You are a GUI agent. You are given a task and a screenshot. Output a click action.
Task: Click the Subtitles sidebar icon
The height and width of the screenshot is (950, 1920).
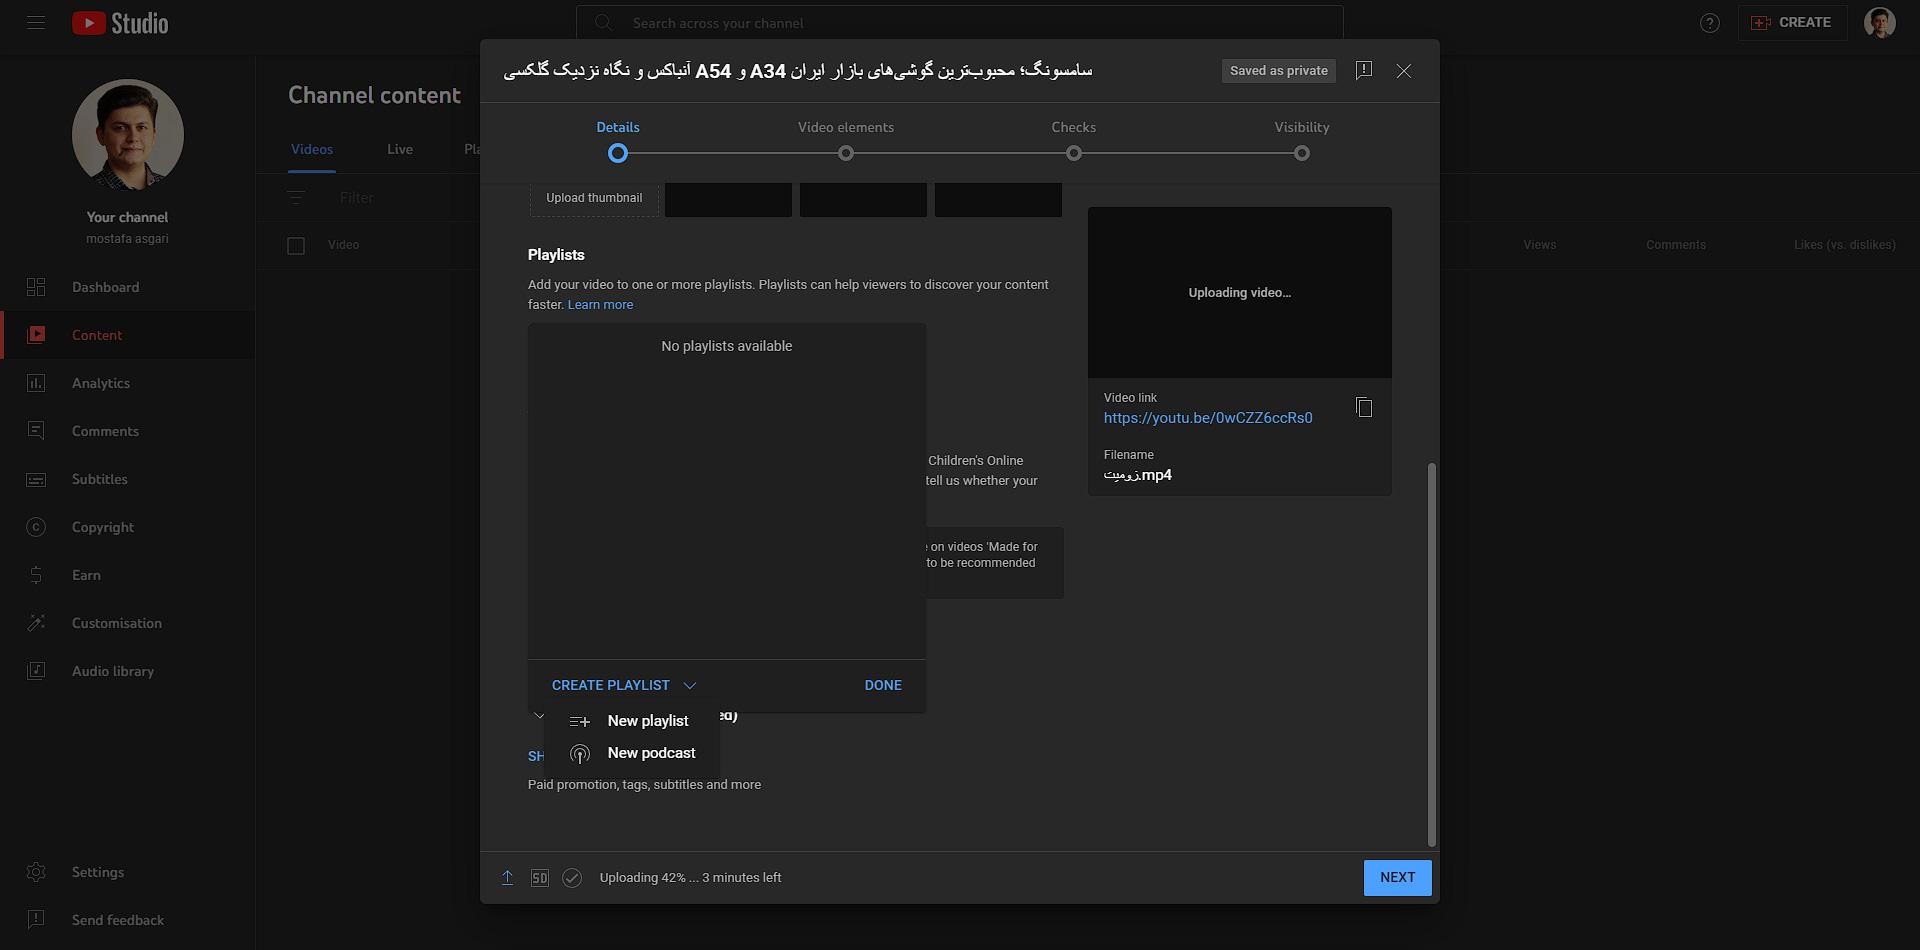coord(36,479)
